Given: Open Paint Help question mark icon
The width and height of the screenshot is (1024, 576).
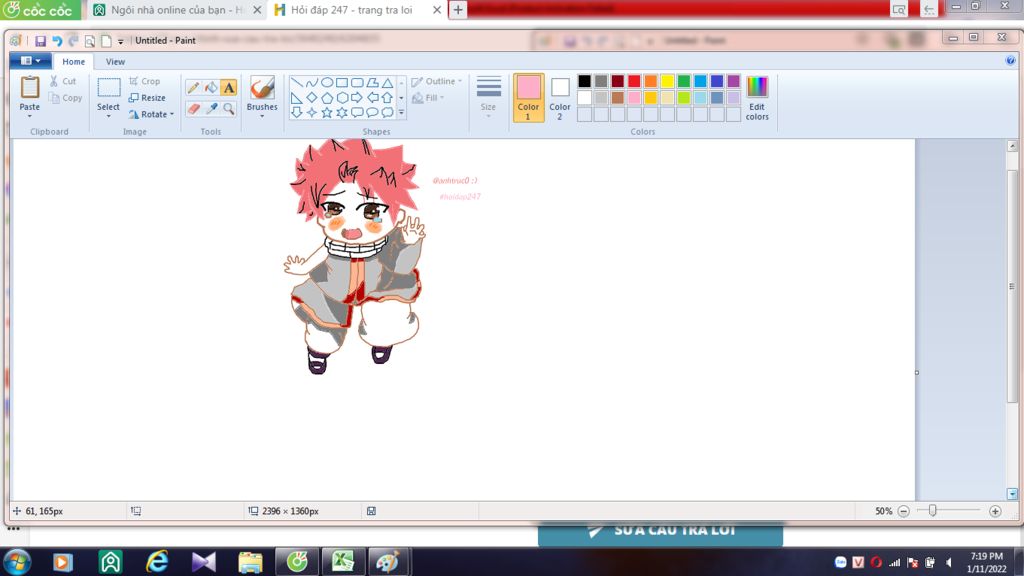Looking at the screenshot, I should tap(1010, 61).
